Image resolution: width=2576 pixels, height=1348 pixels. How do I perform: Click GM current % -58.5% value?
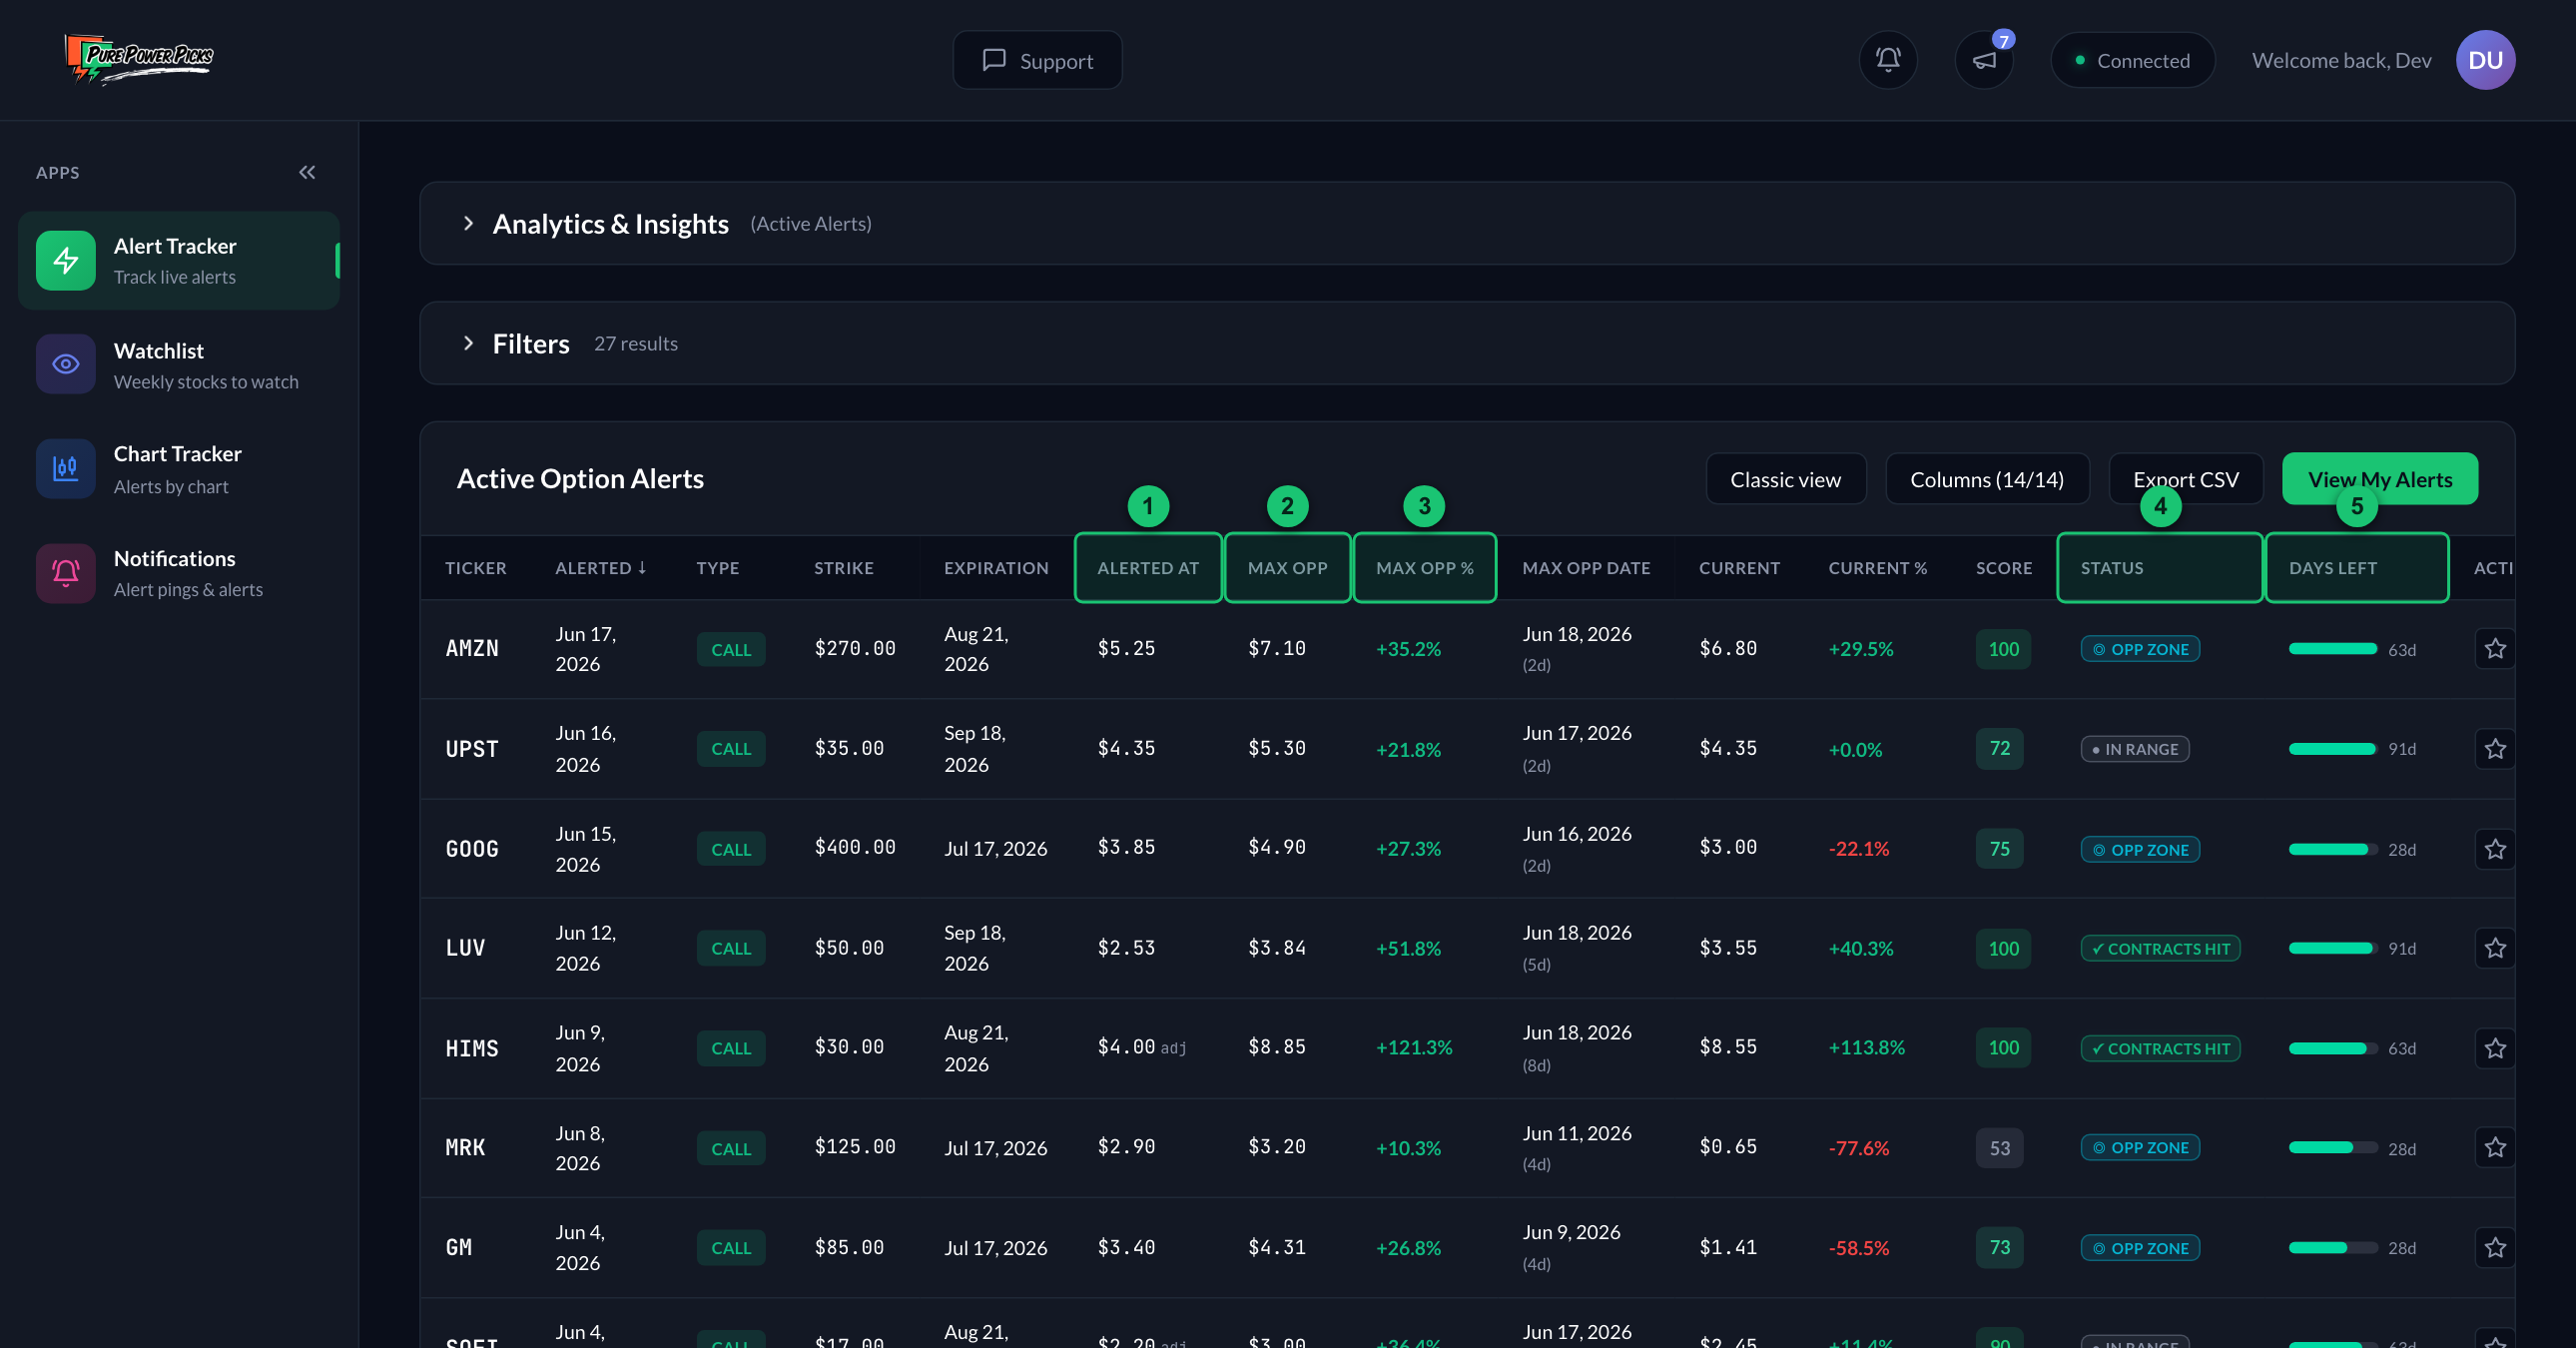tap(1859, 1247)
